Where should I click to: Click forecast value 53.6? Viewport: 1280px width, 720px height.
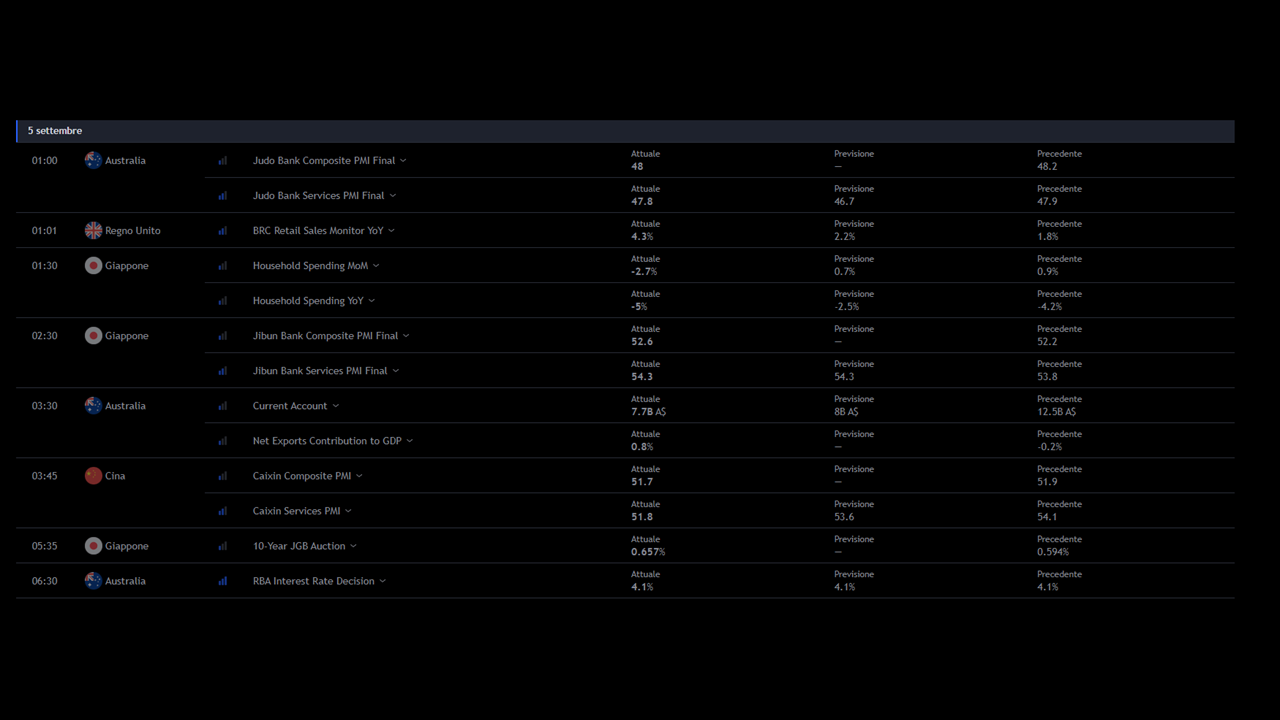pyautogui.click(x=844, y=517)
